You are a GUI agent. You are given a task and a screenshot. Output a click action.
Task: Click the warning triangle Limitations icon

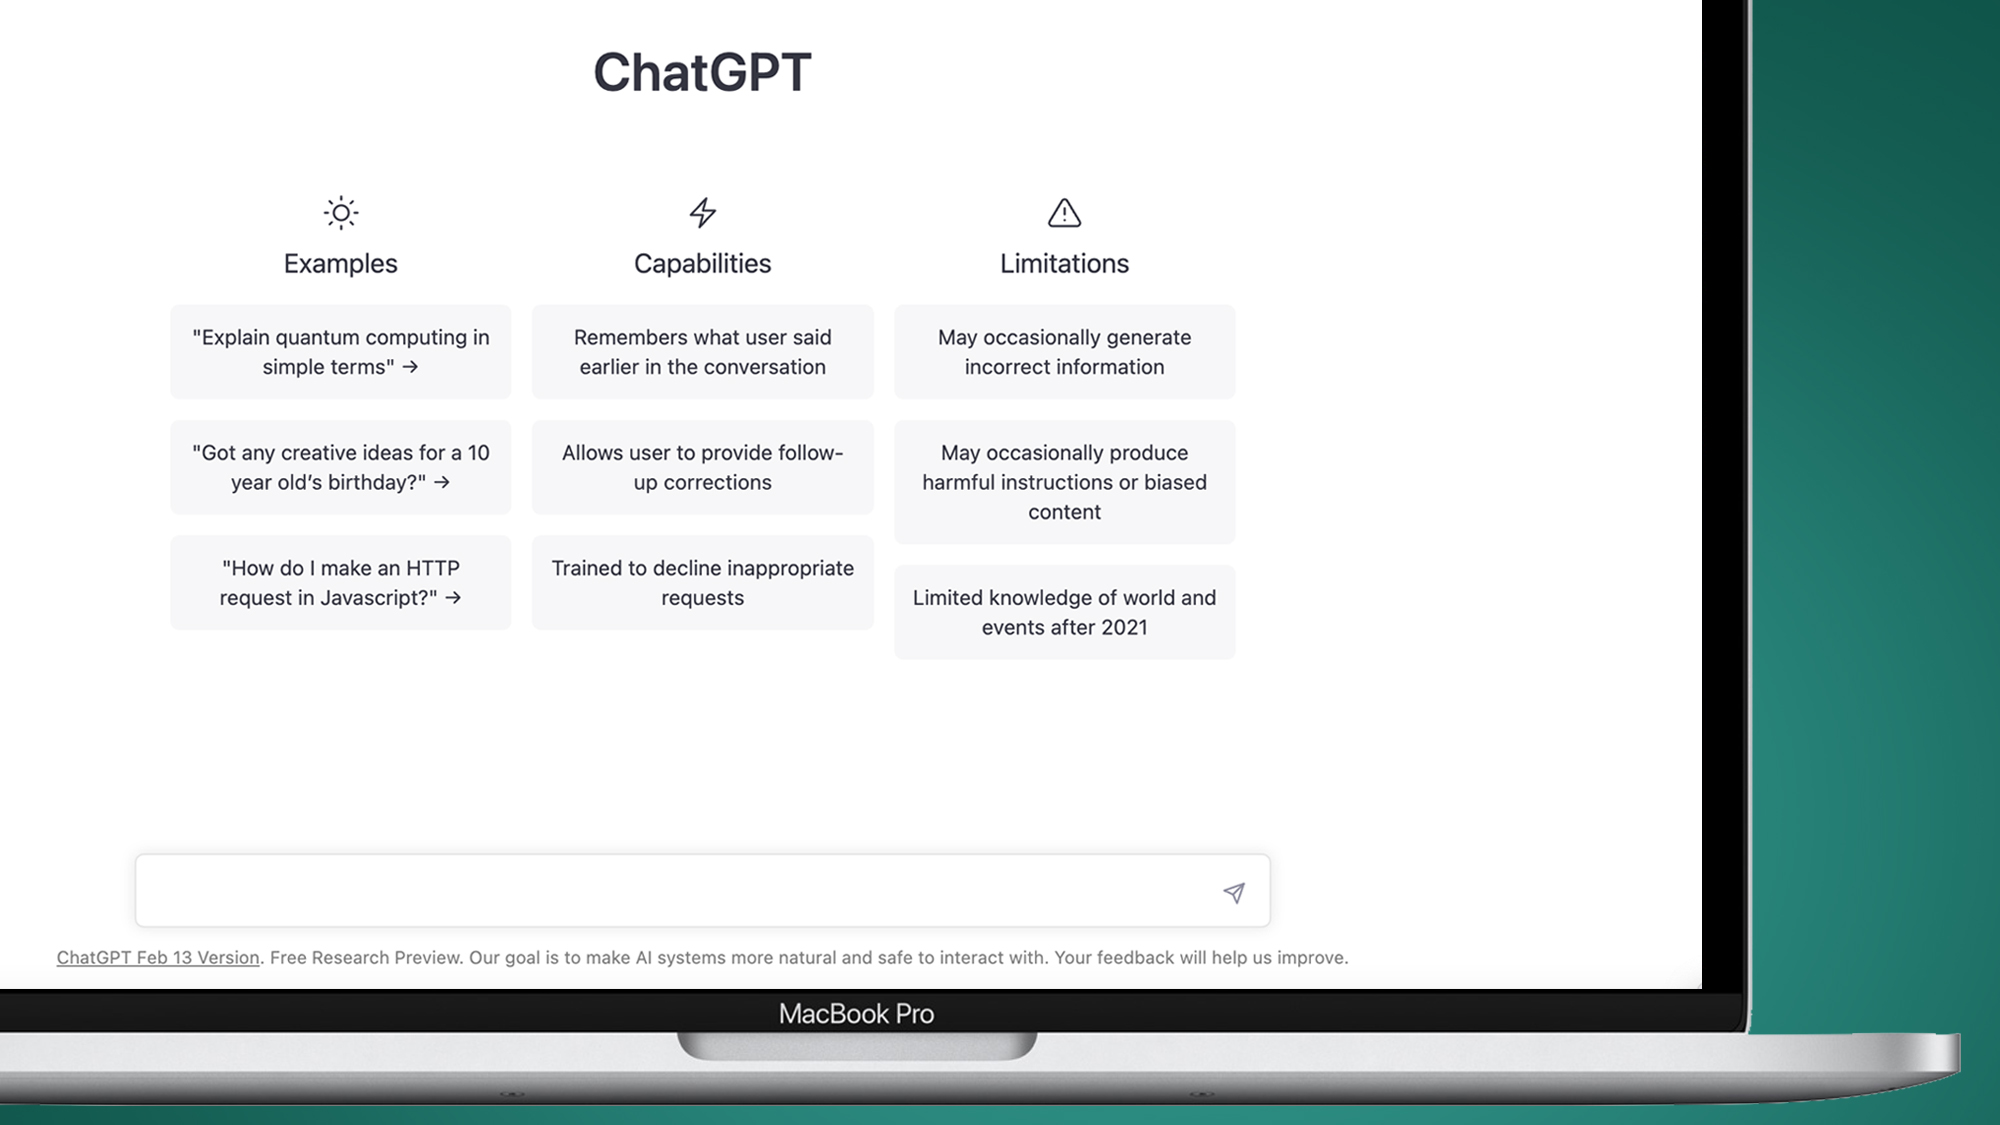click(x=1063, y=212)
